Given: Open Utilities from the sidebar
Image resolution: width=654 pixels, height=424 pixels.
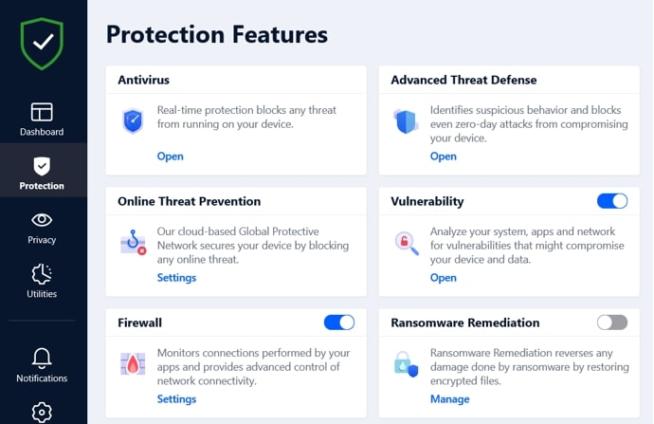Looking at the screenshot, I should pos(42,281).
